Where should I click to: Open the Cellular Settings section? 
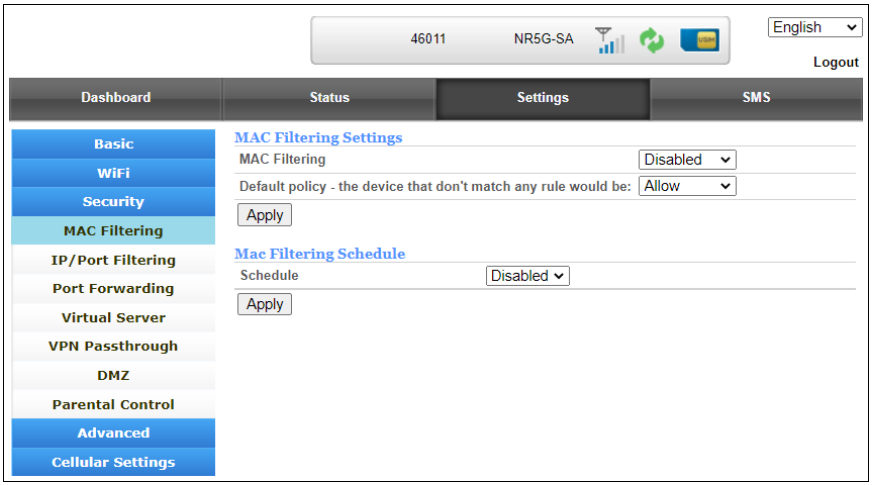[x=113, y=462]
